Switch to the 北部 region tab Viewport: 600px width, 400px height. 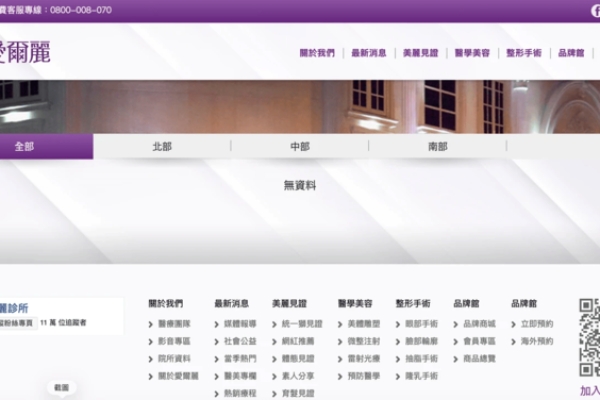tap(162, 146)
